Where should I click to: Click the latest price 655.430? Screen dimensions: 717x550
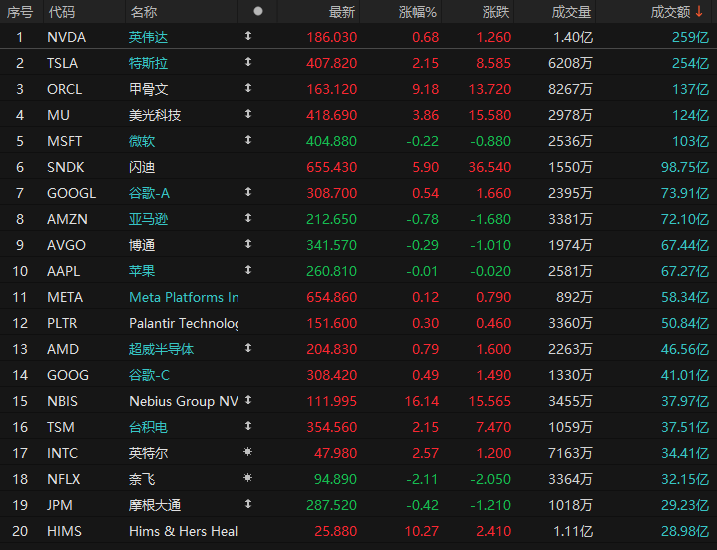(x=332, y=167)
